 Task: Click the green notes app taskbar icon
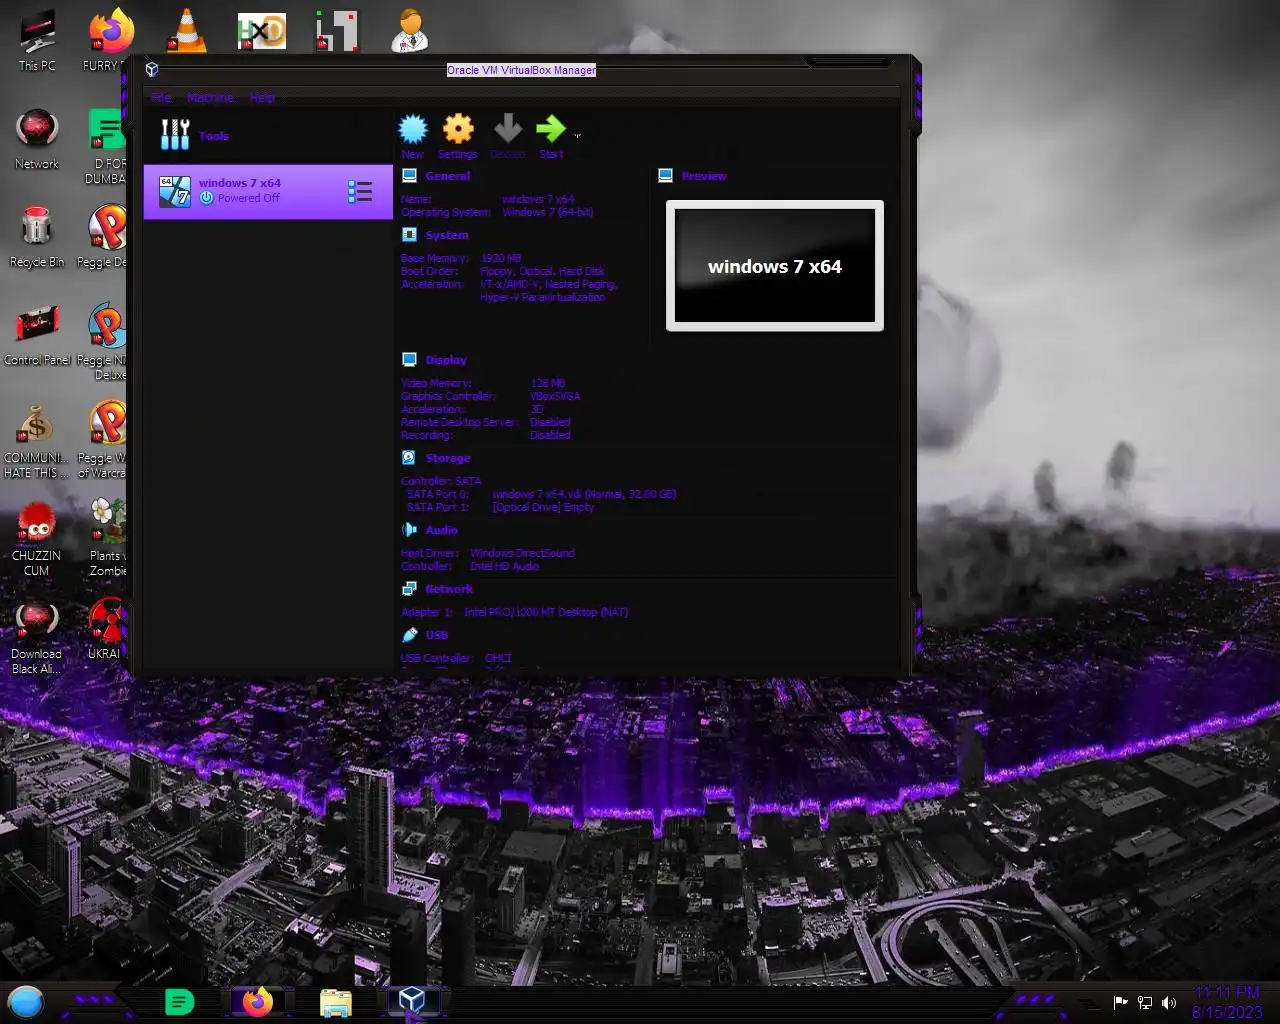179,1001
